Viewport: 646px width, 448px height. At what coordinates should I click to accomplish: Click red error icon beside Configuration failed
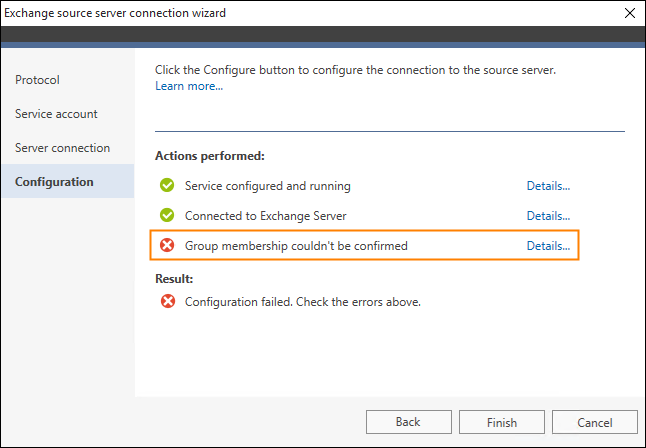pyautogui.click(x=168, y=301)
